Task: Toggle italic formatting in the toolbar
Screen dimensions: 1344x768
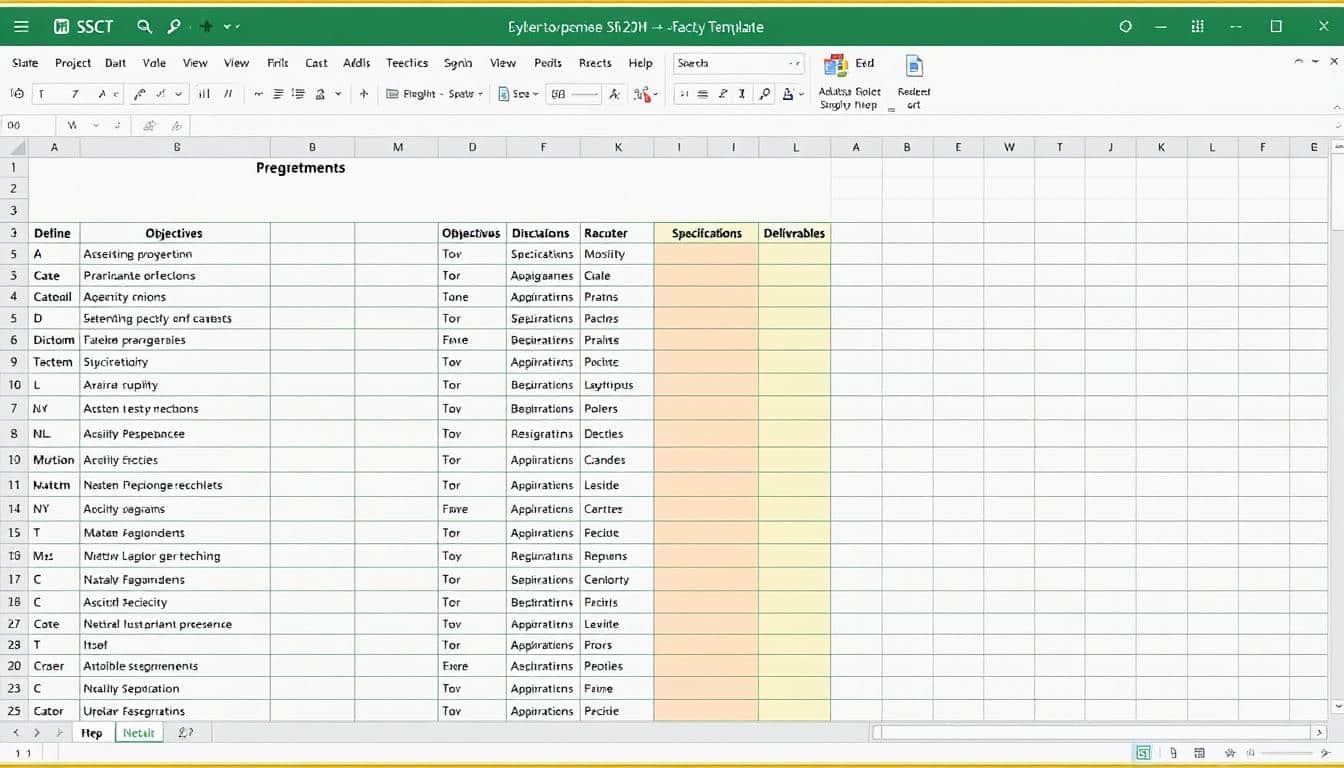Action: coord(74,94)
